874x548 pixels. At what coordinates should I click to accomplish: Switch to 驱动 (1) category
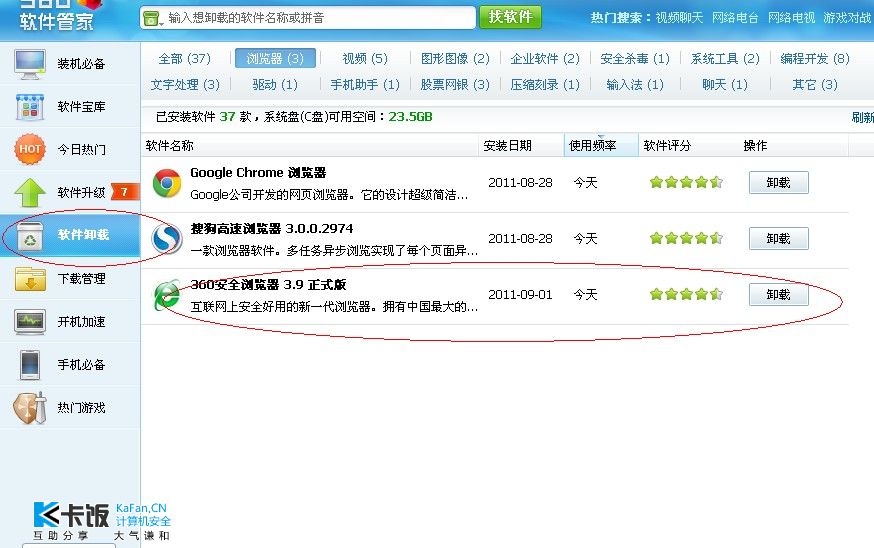point(275,85)
